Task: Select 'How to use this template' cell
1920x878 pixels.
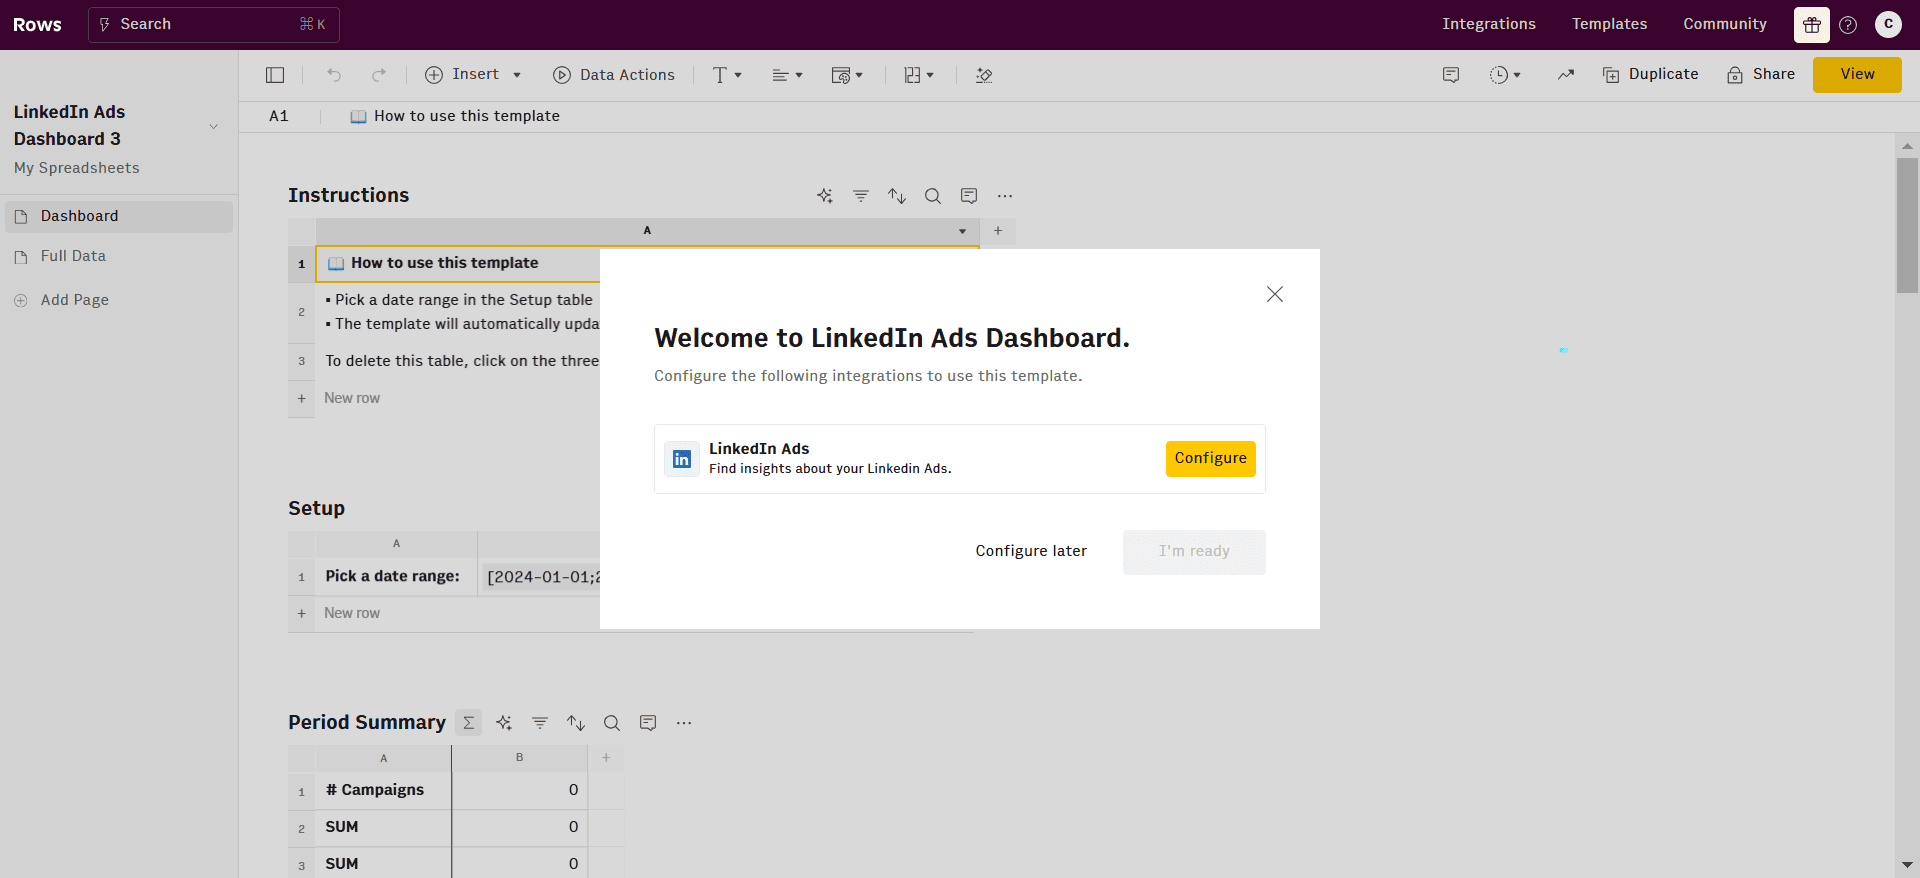Action: (x=458, y=264)
